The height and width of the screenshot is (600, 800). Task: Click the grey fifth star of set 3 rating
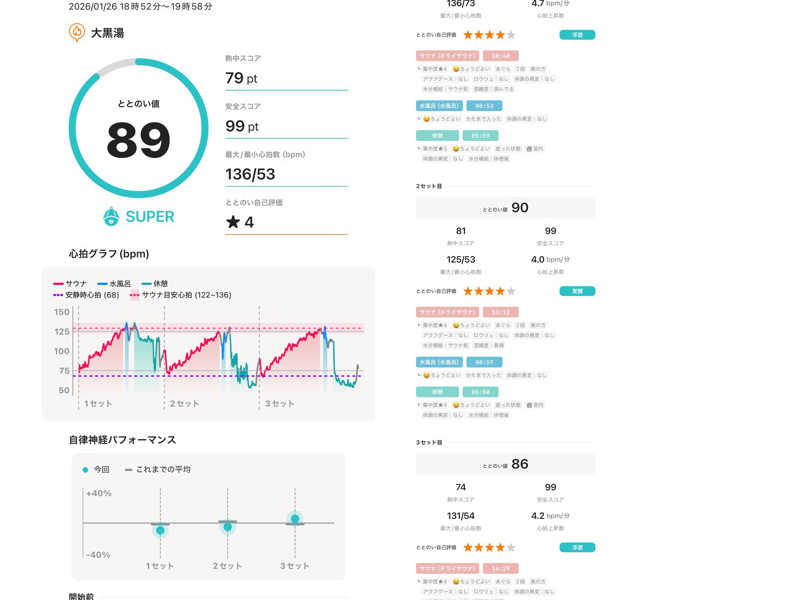[x=511, y=547]
